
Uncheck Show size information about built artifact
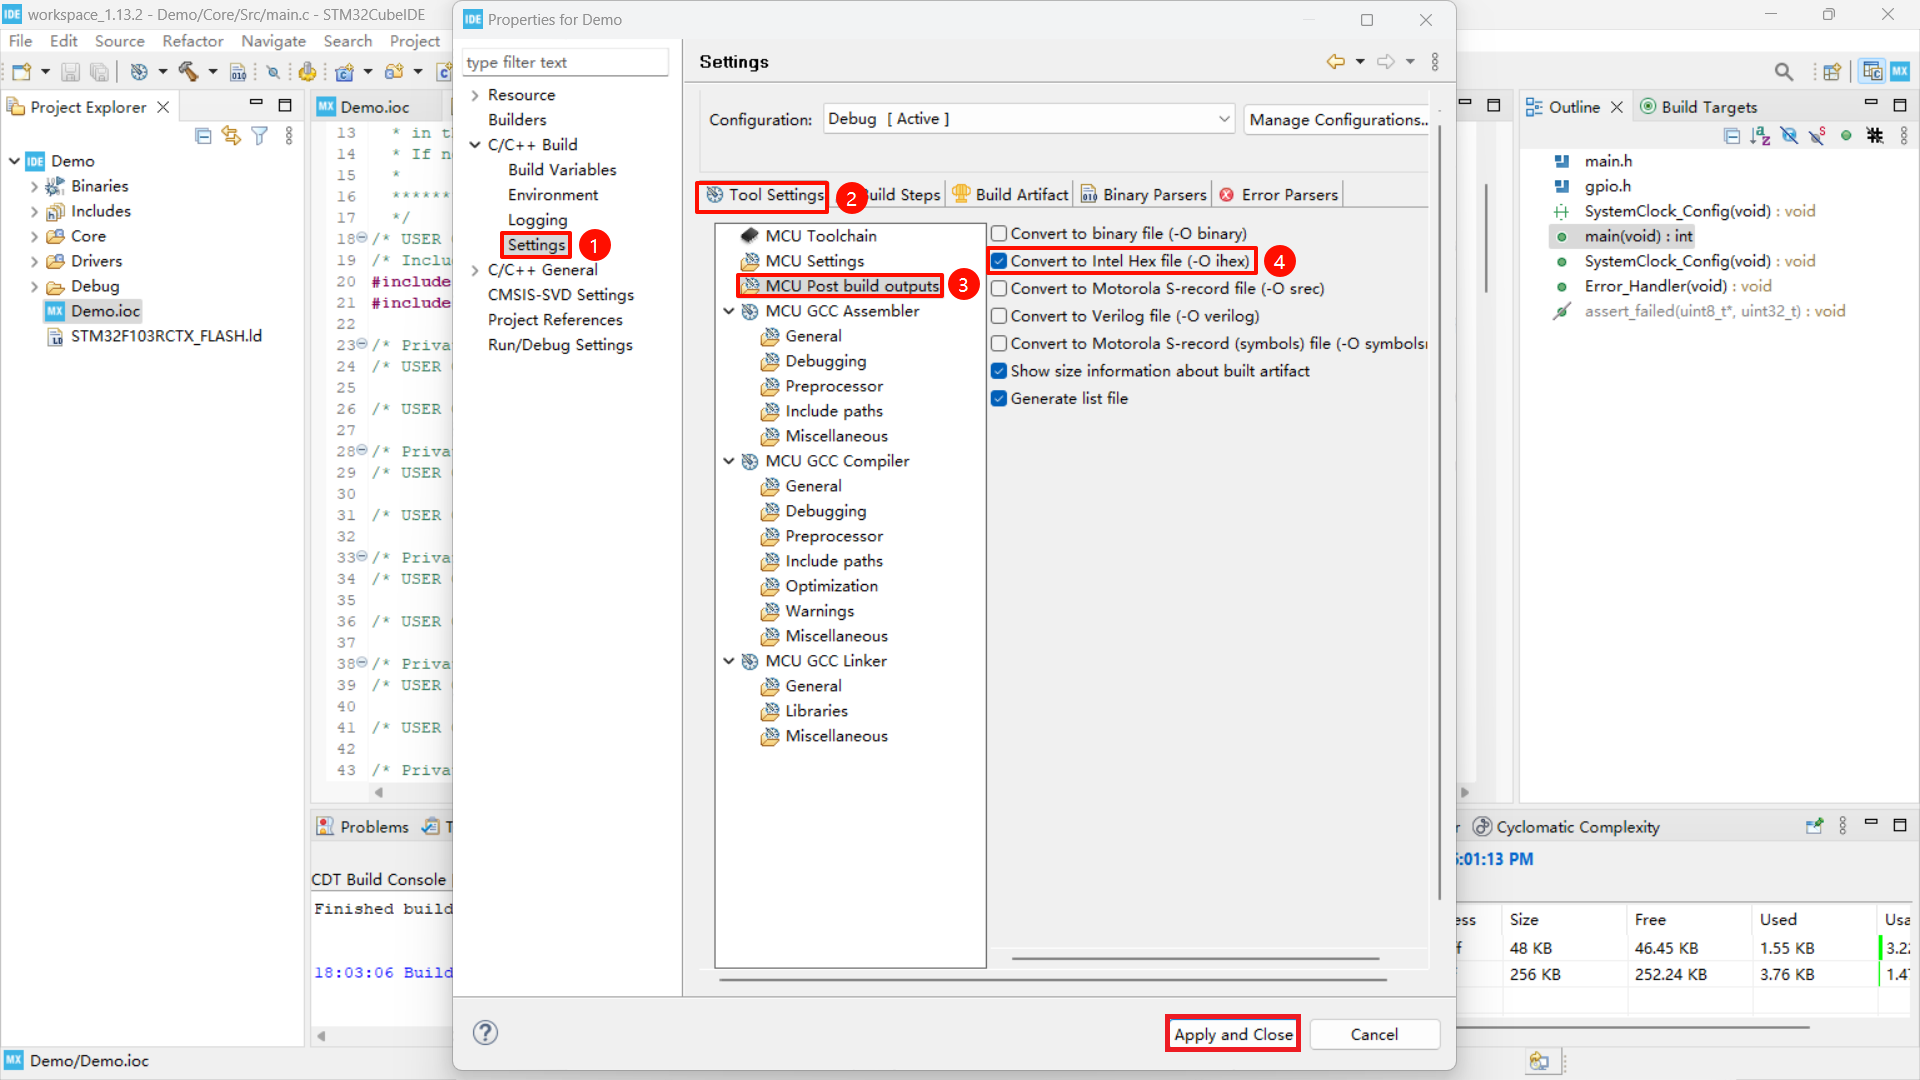999,371
